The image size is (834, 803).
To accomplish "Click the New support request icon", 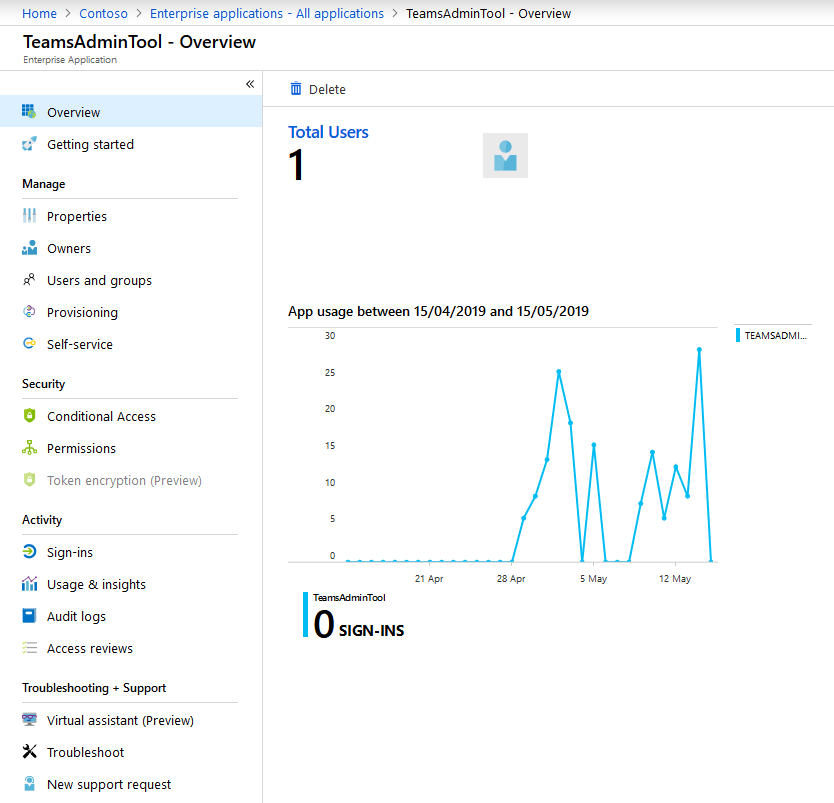I will point(29,783).
